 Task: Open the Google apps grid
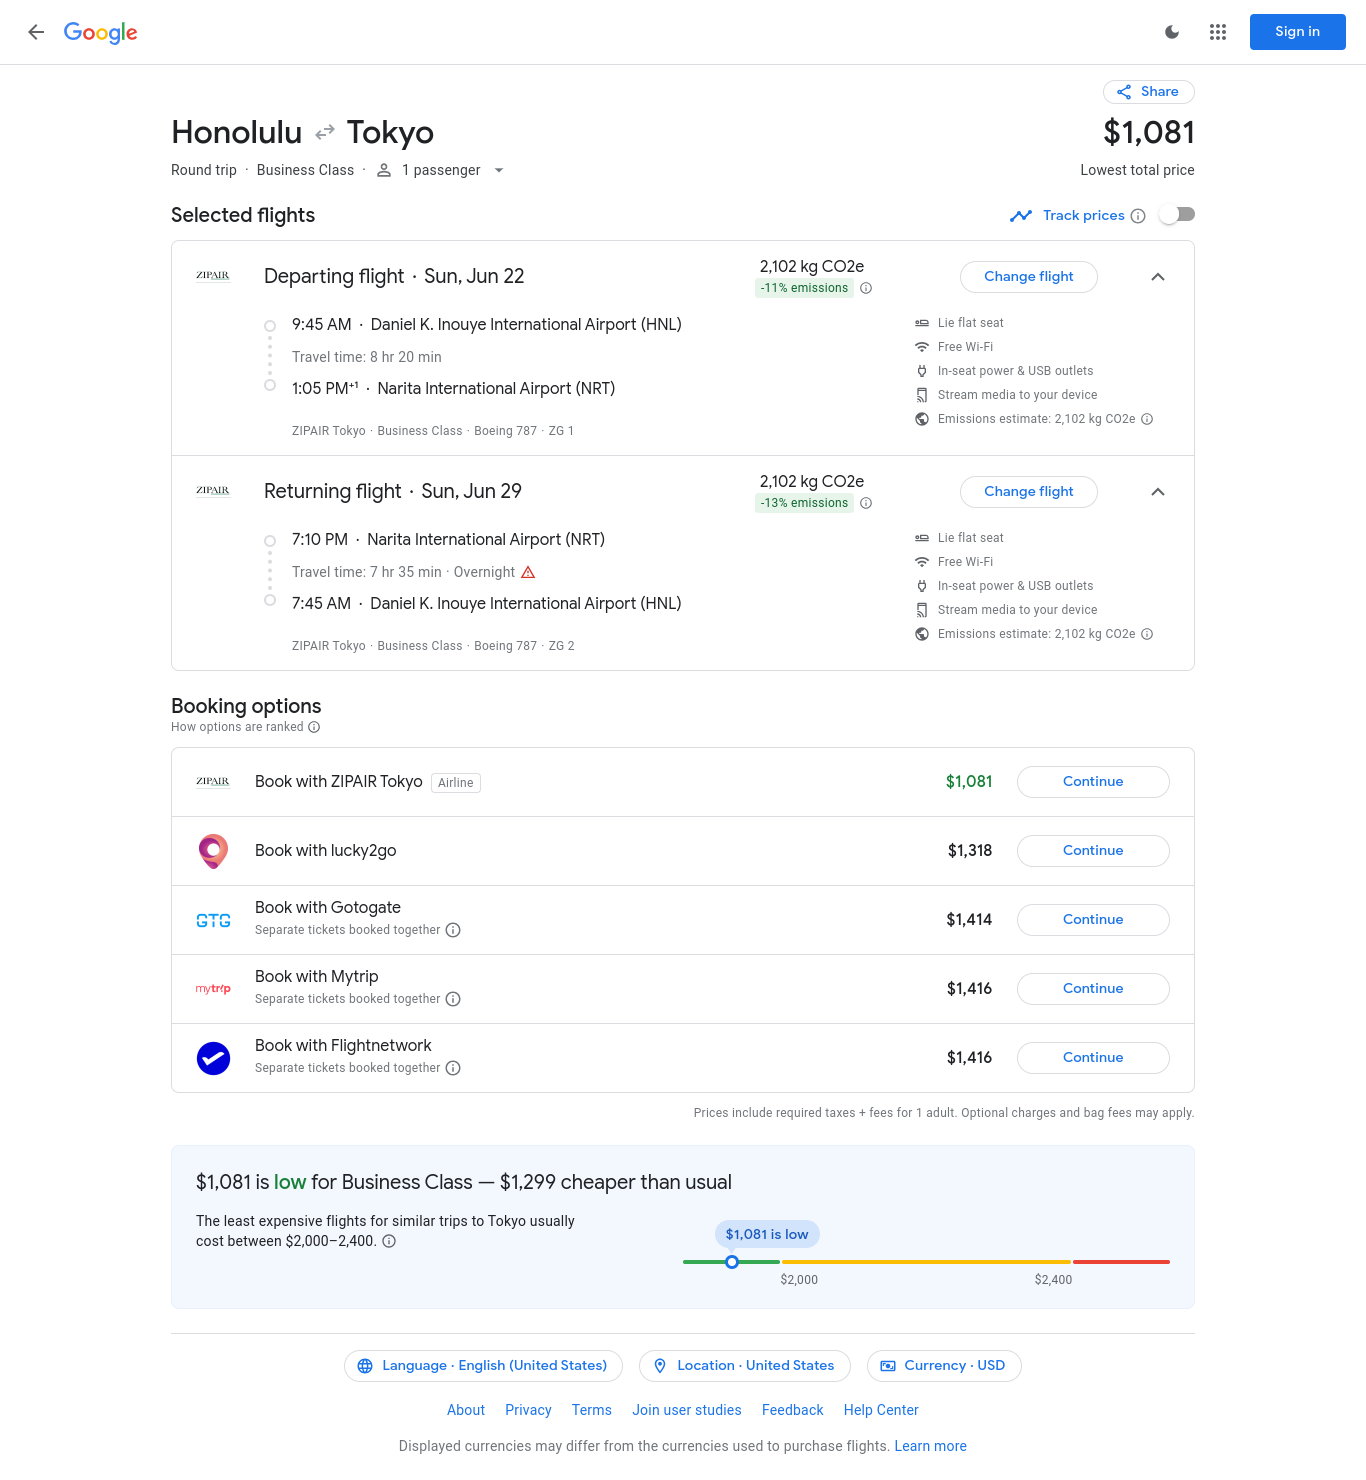click(x=1217, y=32)
